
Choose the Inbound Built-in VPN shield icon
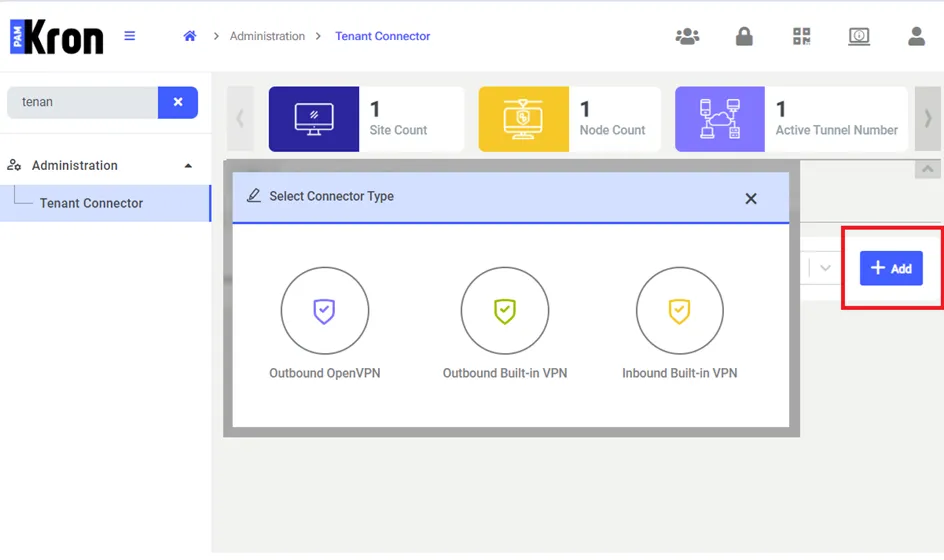point(680,311)
